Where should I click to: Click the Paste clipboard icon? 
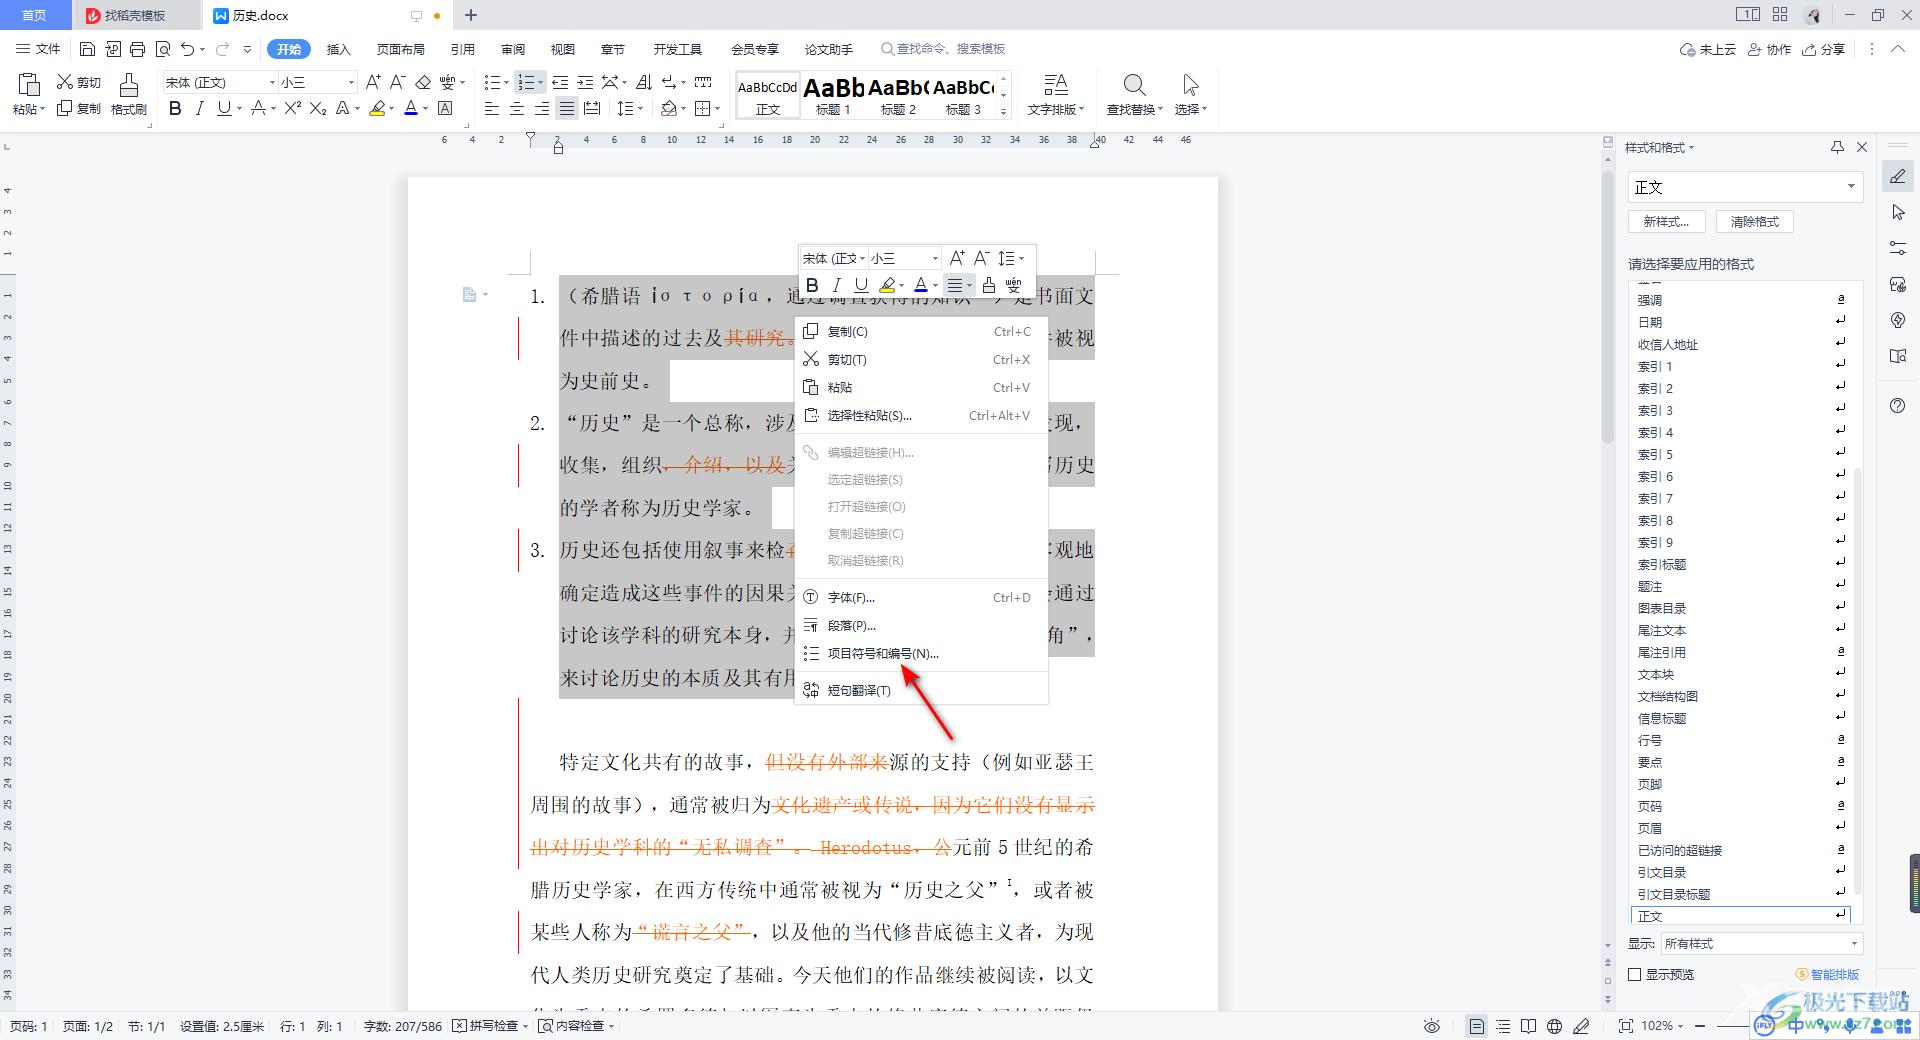[x=29, y=85]
